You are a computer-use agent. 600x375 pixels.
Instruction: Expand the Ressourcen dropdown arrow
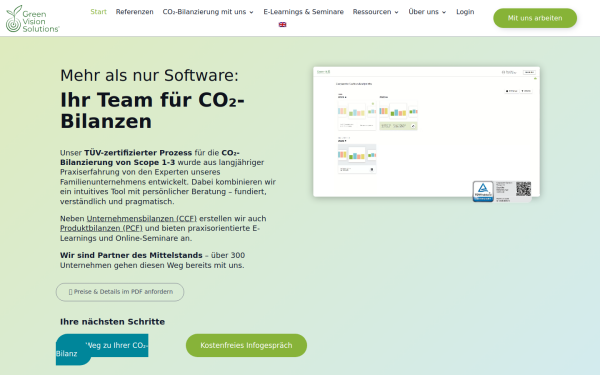(x=396, y=12)
